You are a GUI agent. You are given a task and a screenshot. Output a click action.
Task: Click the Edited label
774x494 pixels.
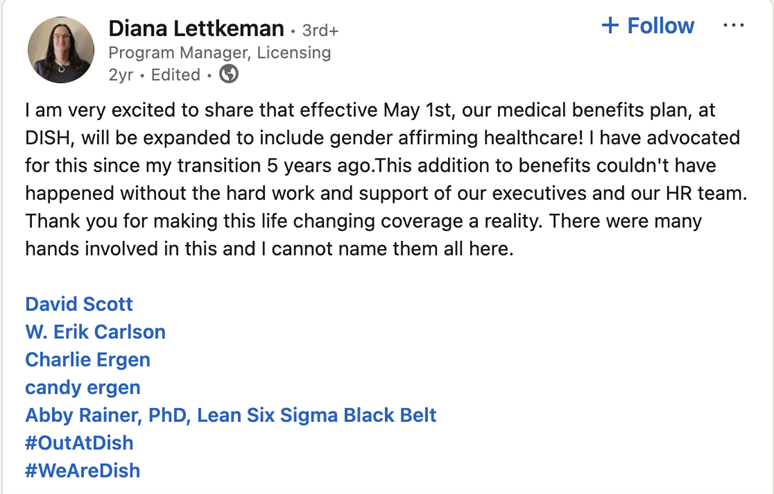tap(175, 75)
